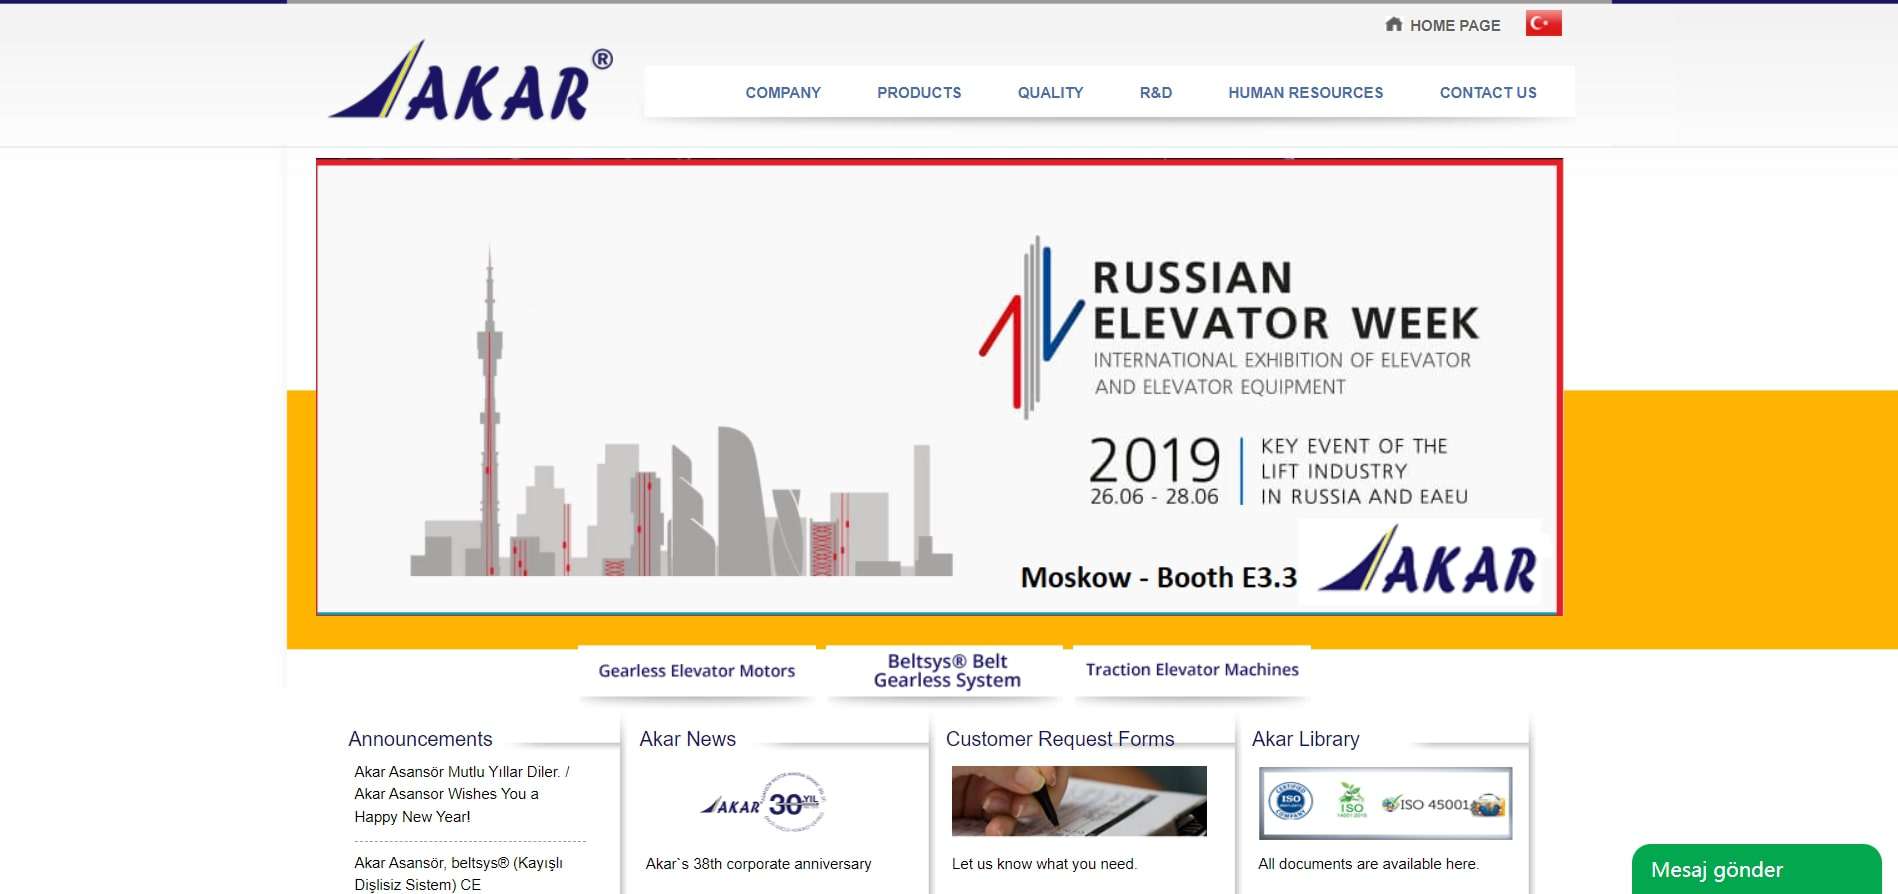Open the Akar 30th anniversary logo image

[765, 802]
